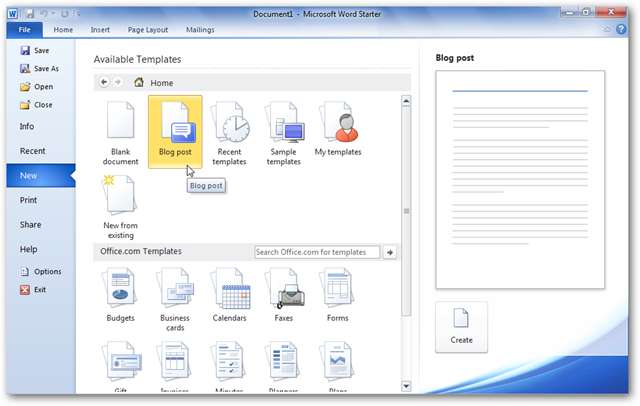Open the Faxes template category
Screen dimensions: 640x406
pyautogui.click(x=284, y=290)
